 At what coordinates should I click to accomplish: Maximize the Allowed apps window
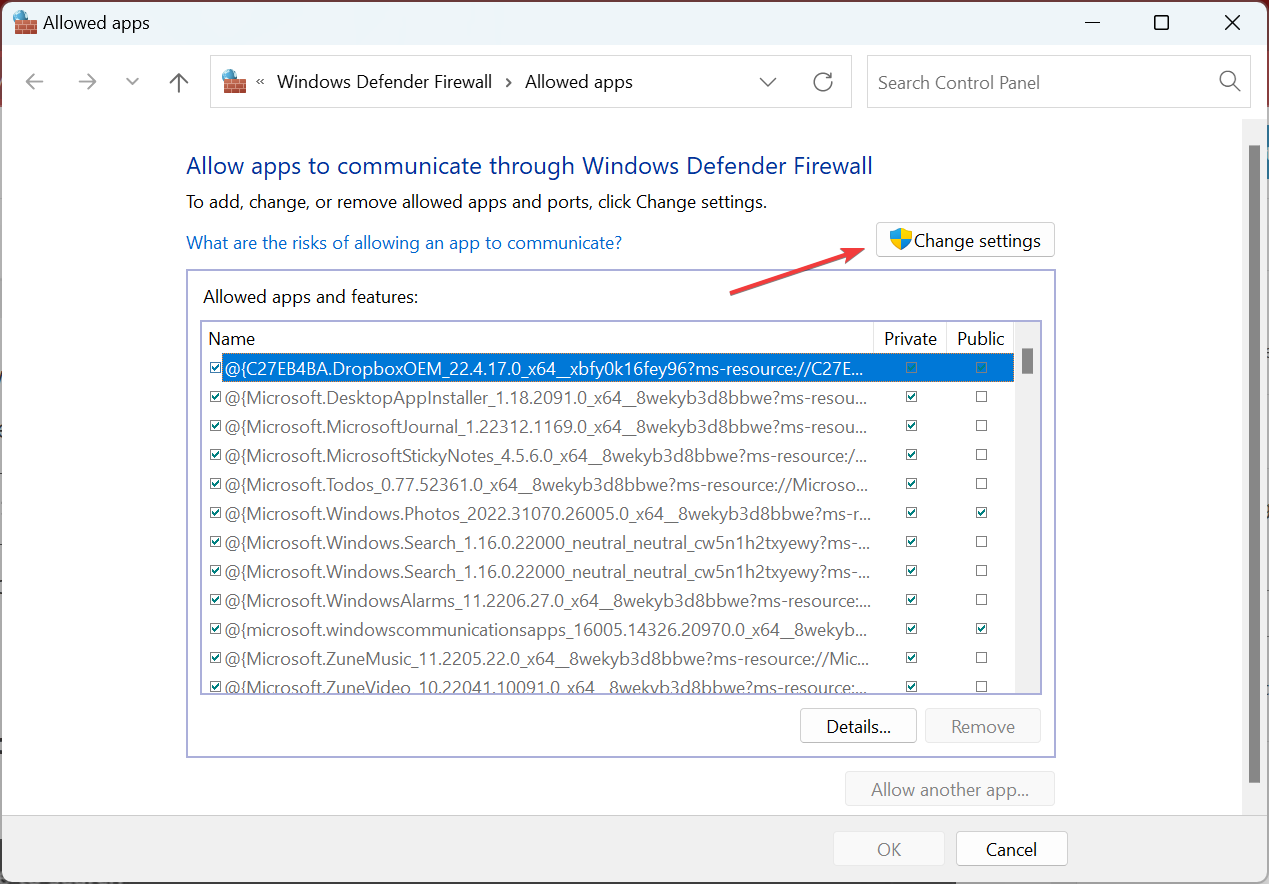coord(1161,23)
